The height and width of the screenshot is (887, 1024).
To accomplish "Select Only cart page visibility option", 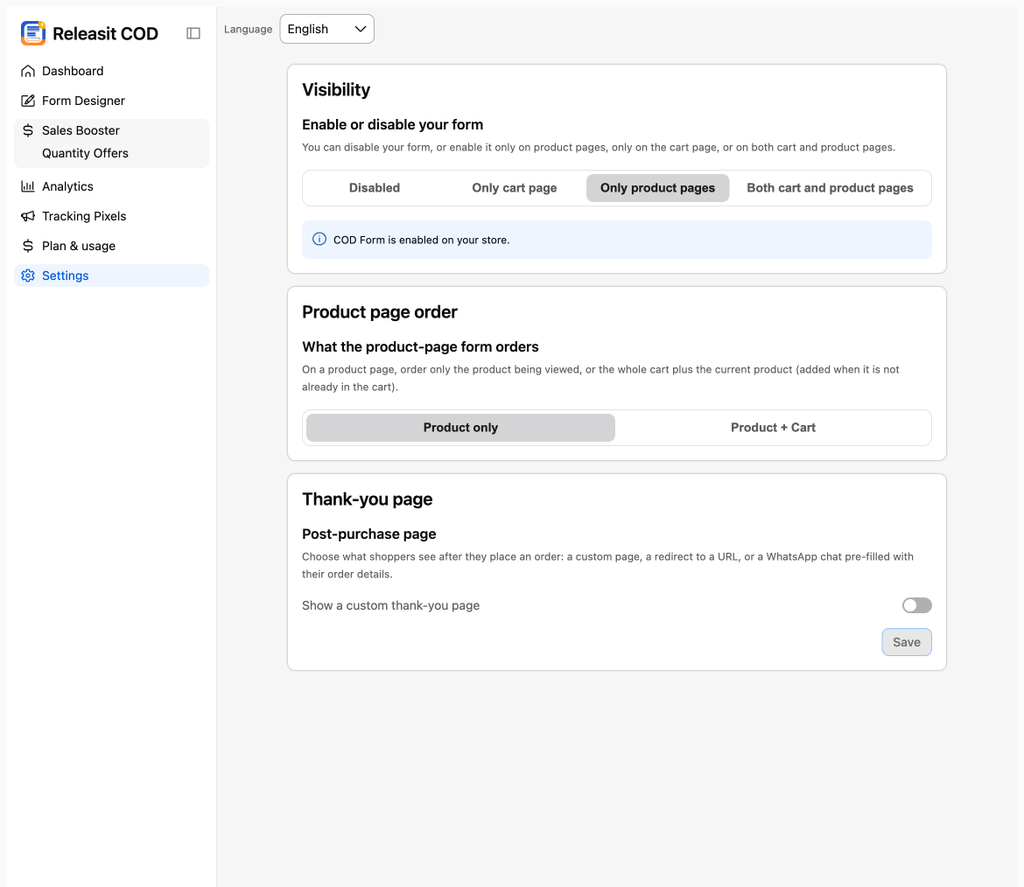I will 515,188.
